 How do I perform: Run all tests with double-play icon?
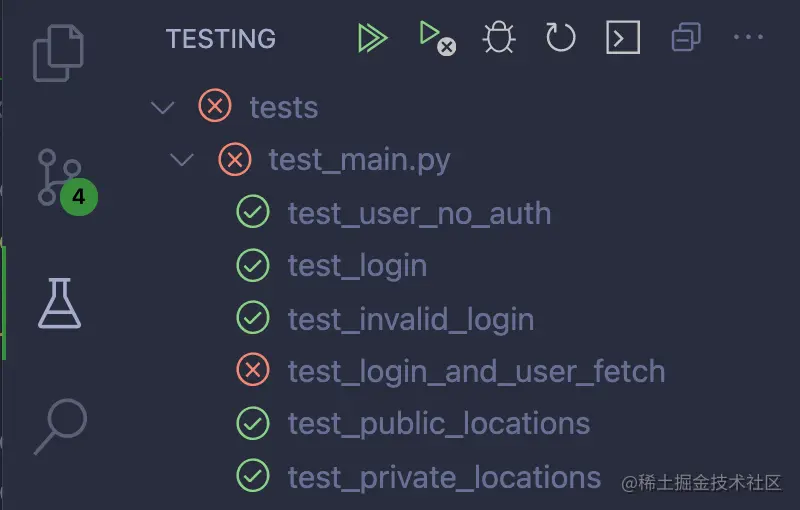tap(372, 38)
